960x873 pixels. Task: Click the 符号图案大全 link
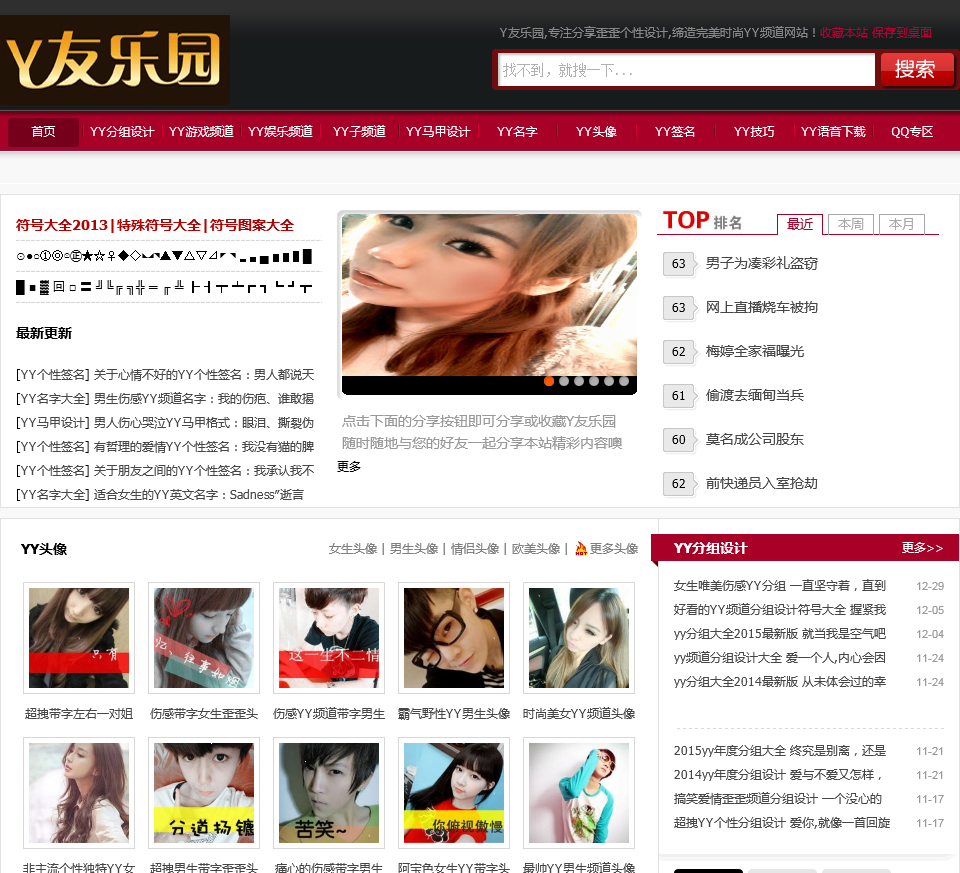tap(252, 225)
